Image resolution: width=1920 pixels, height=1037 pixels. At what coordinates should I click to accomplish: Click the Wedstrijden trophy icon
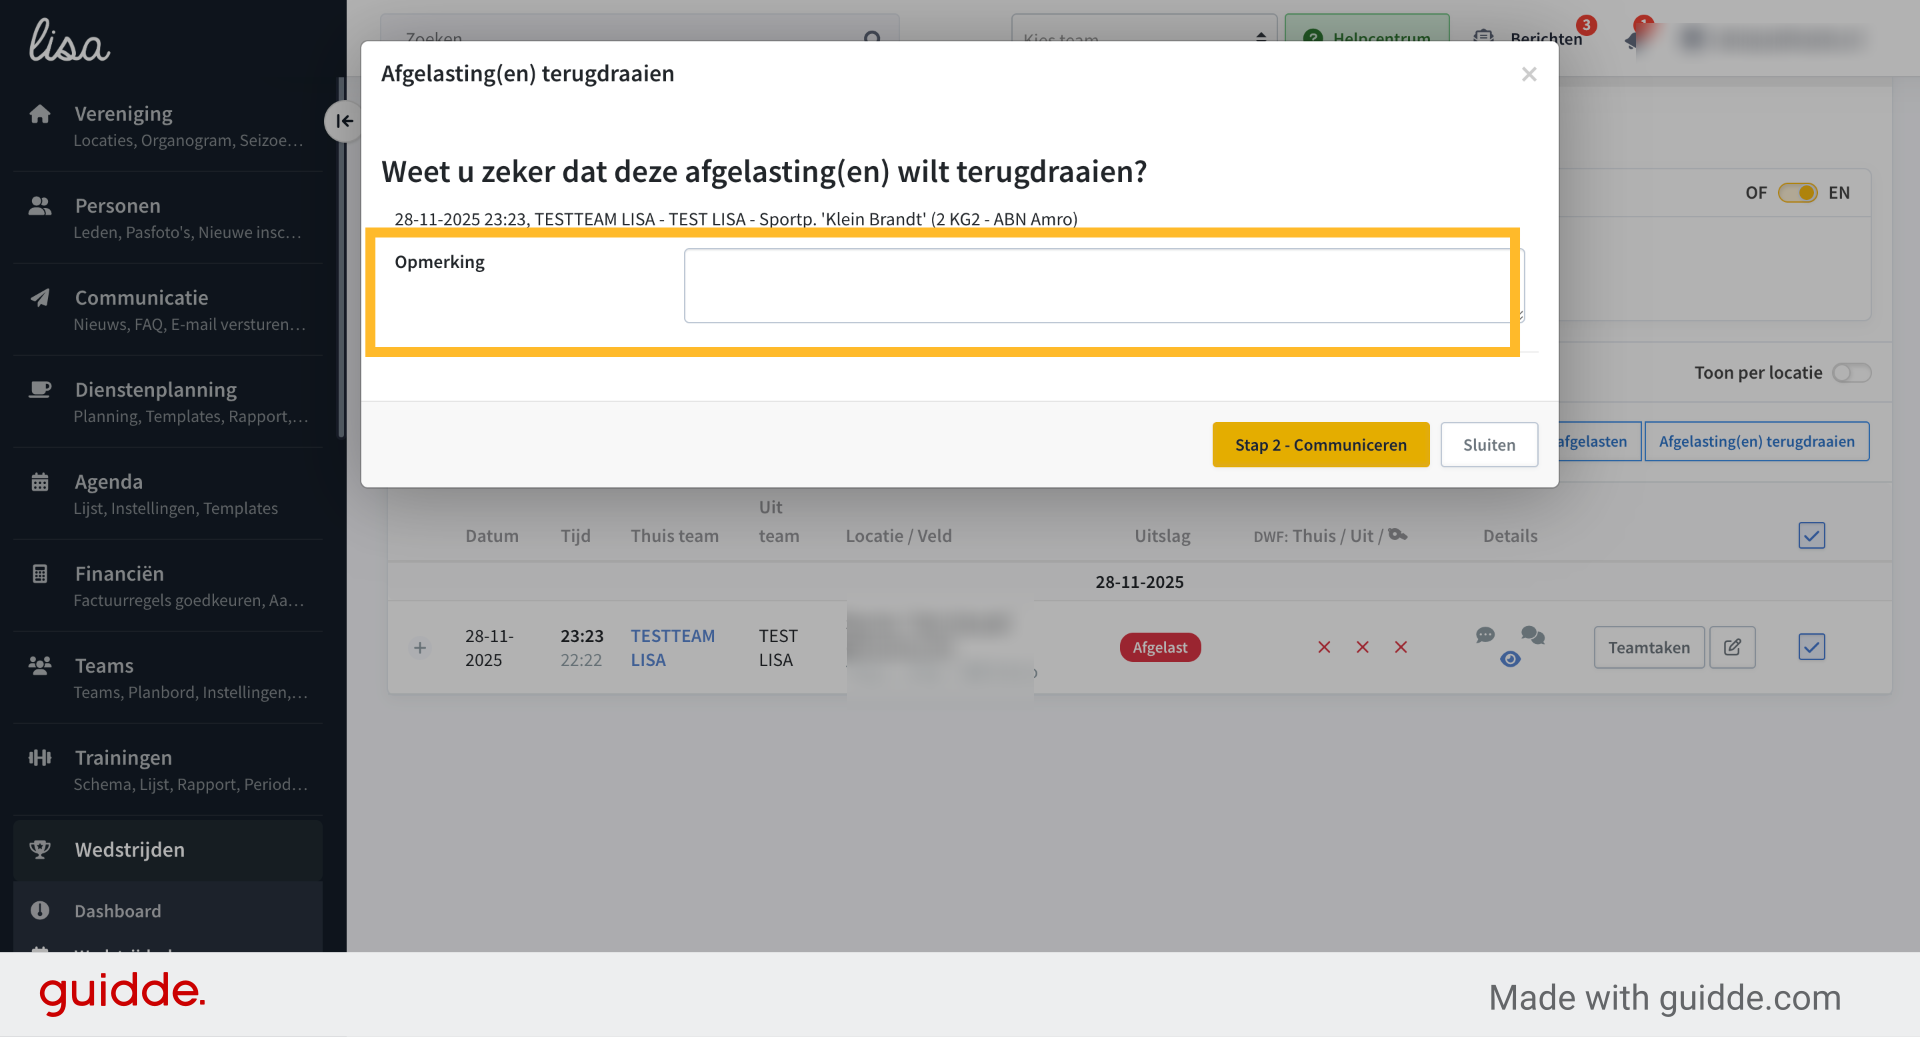point(40,850)
